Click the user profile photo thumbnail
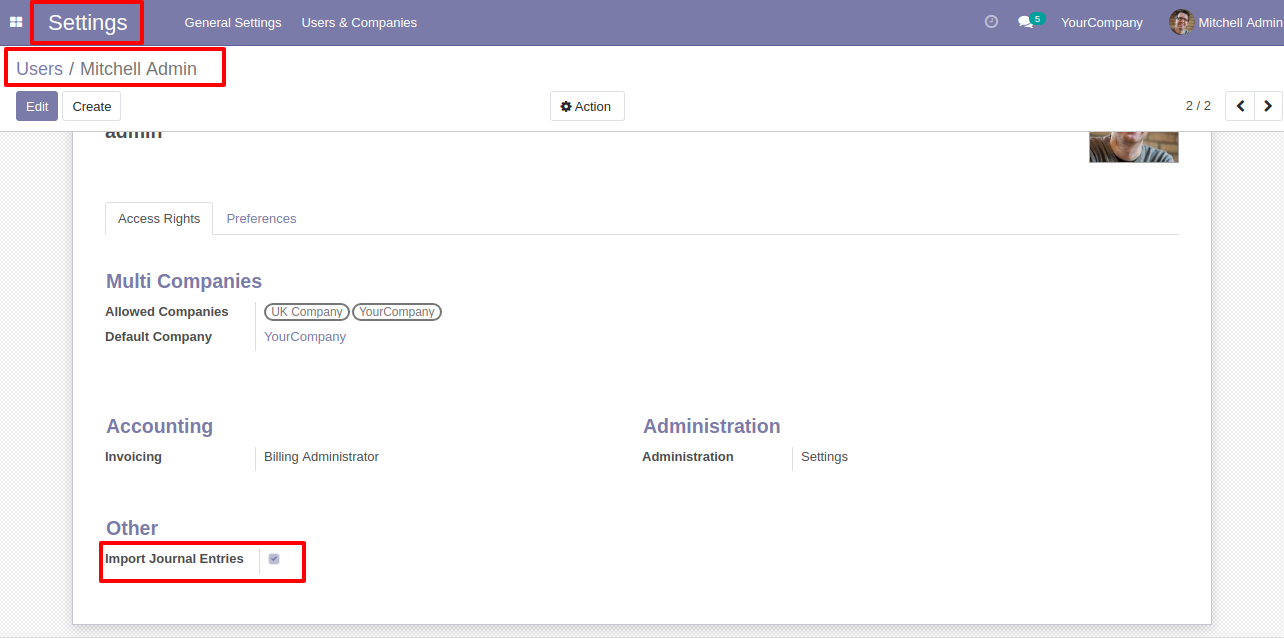The height and width of the screenshot is (638, 1284). tap(1134, 146)
